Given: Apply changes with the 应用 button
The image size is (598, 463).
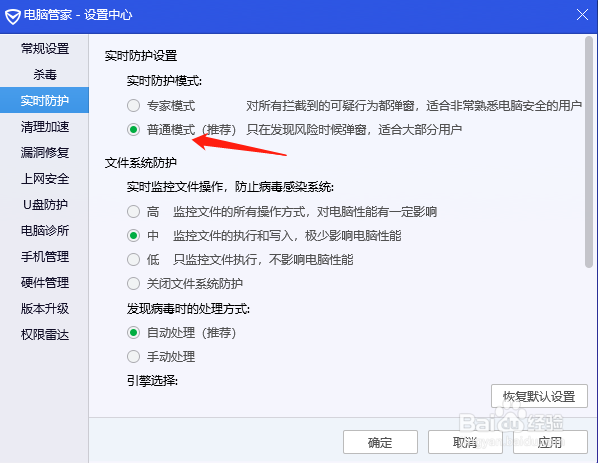Looking at the screenshot, I should (x=550, y=442).
